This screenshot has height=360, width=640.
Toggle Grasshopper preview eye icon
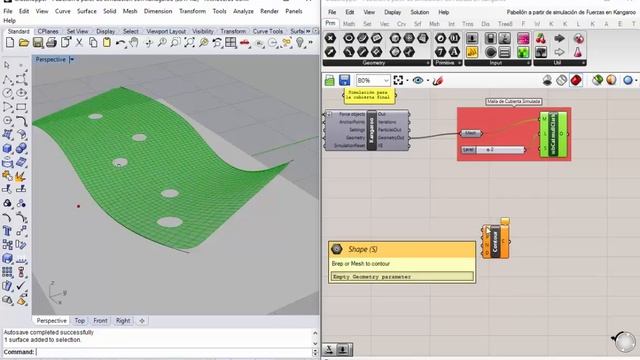pyautogui.click(x=418, y=80)
